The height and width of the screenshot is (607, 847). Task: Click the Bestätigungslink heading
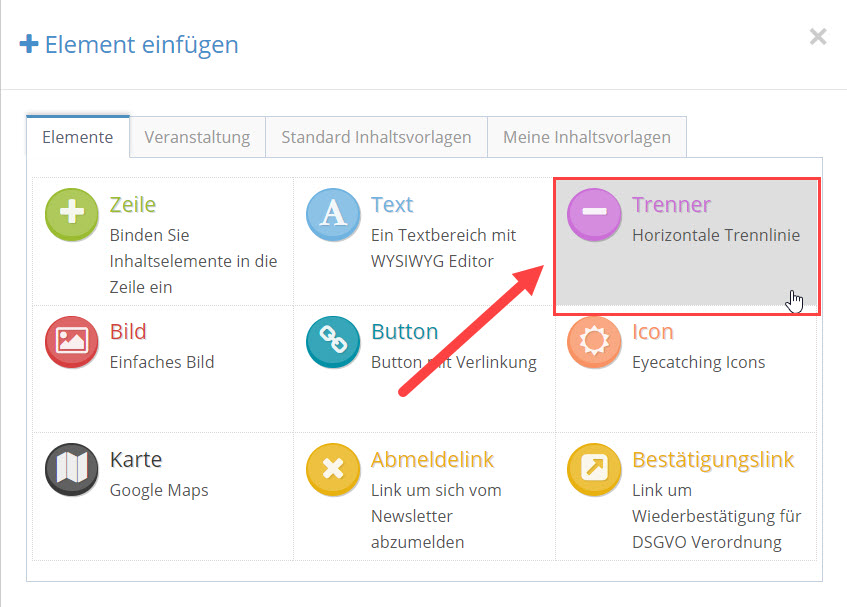pyautogui.click(x=713, y=460)
